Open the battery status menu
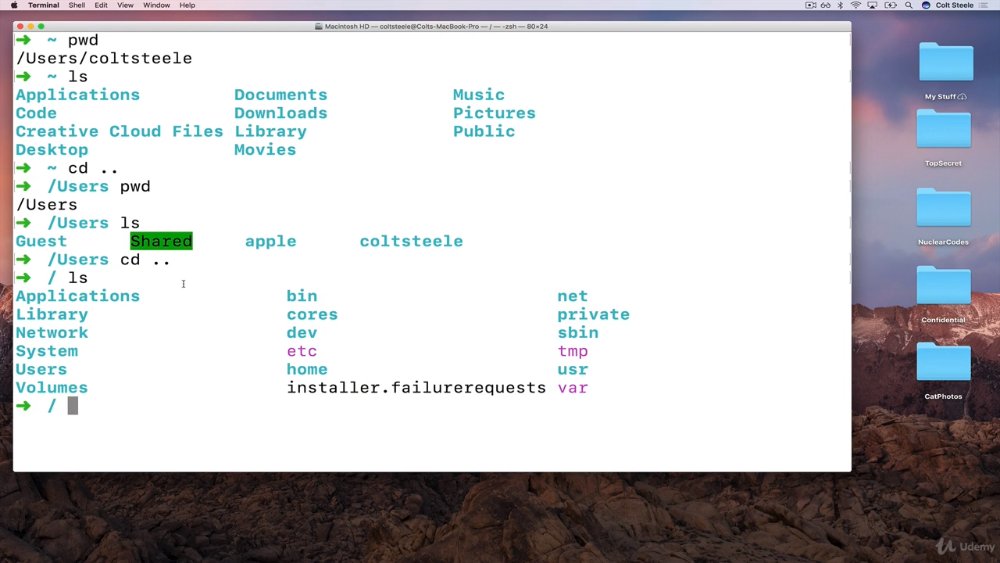This screenshot has width=1000, height=563. click(x=890, y=5)
